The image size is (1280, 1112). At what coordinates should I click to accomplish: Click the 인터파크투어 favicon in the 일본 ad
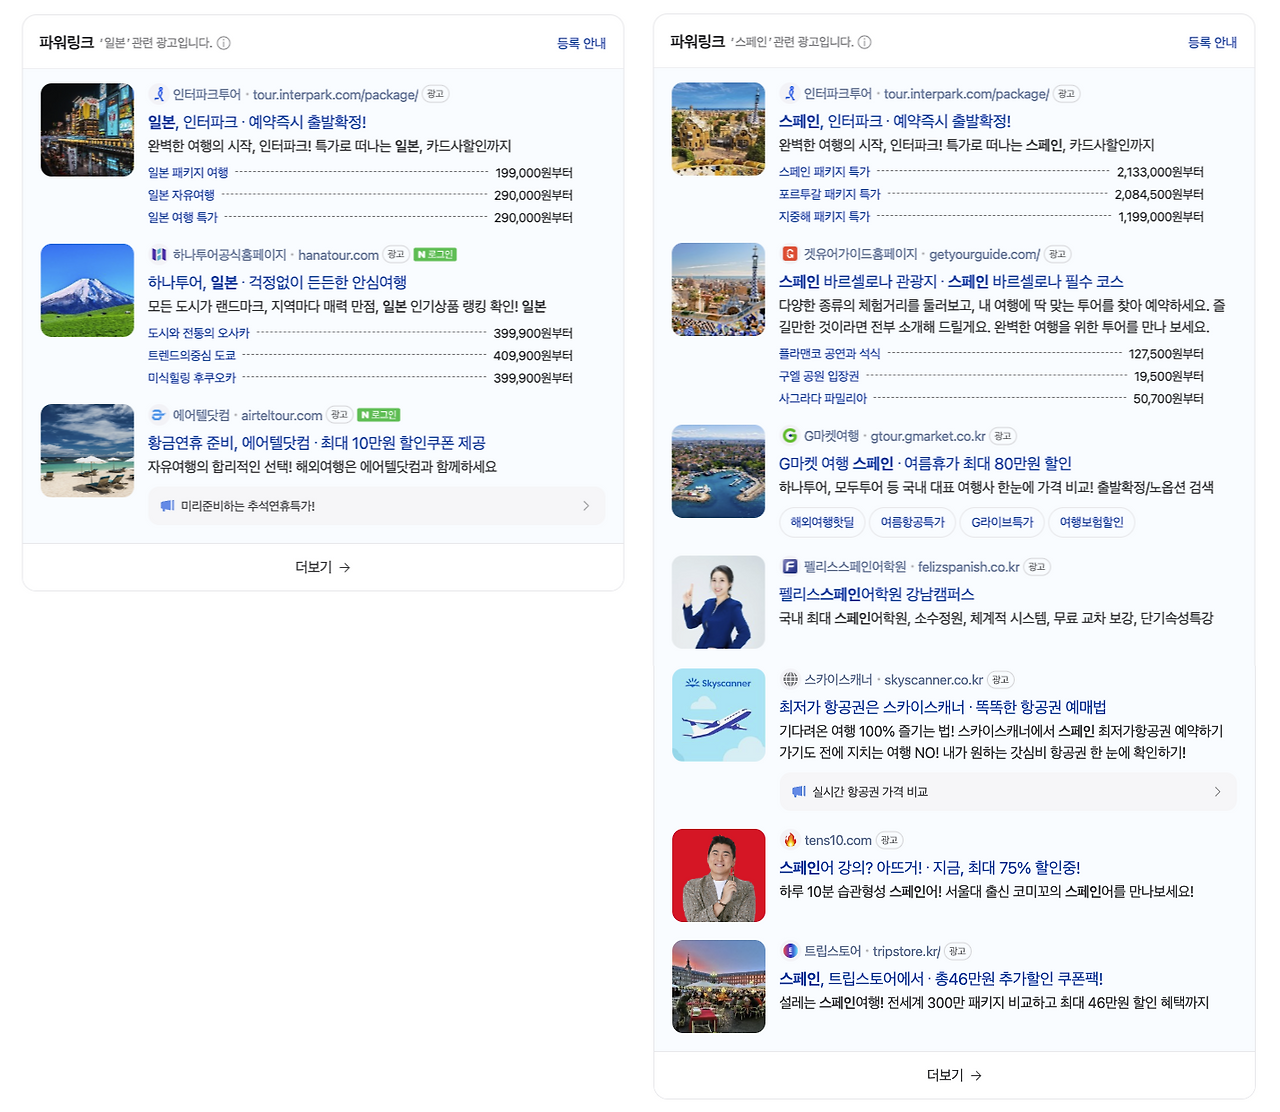[158, 94]
